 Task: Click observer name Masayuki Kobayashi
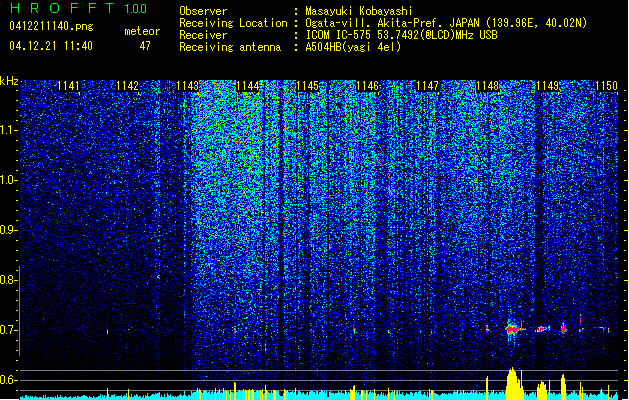[x=358, y=11]
